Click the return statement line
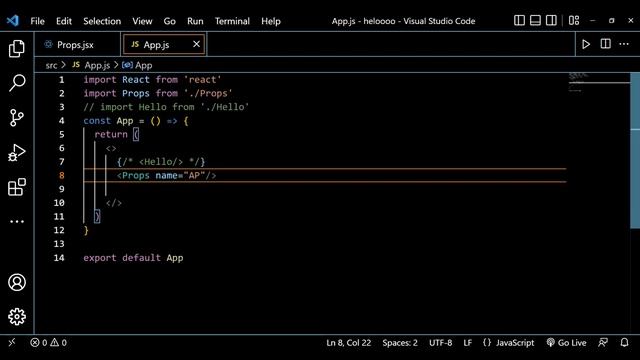 117,134
